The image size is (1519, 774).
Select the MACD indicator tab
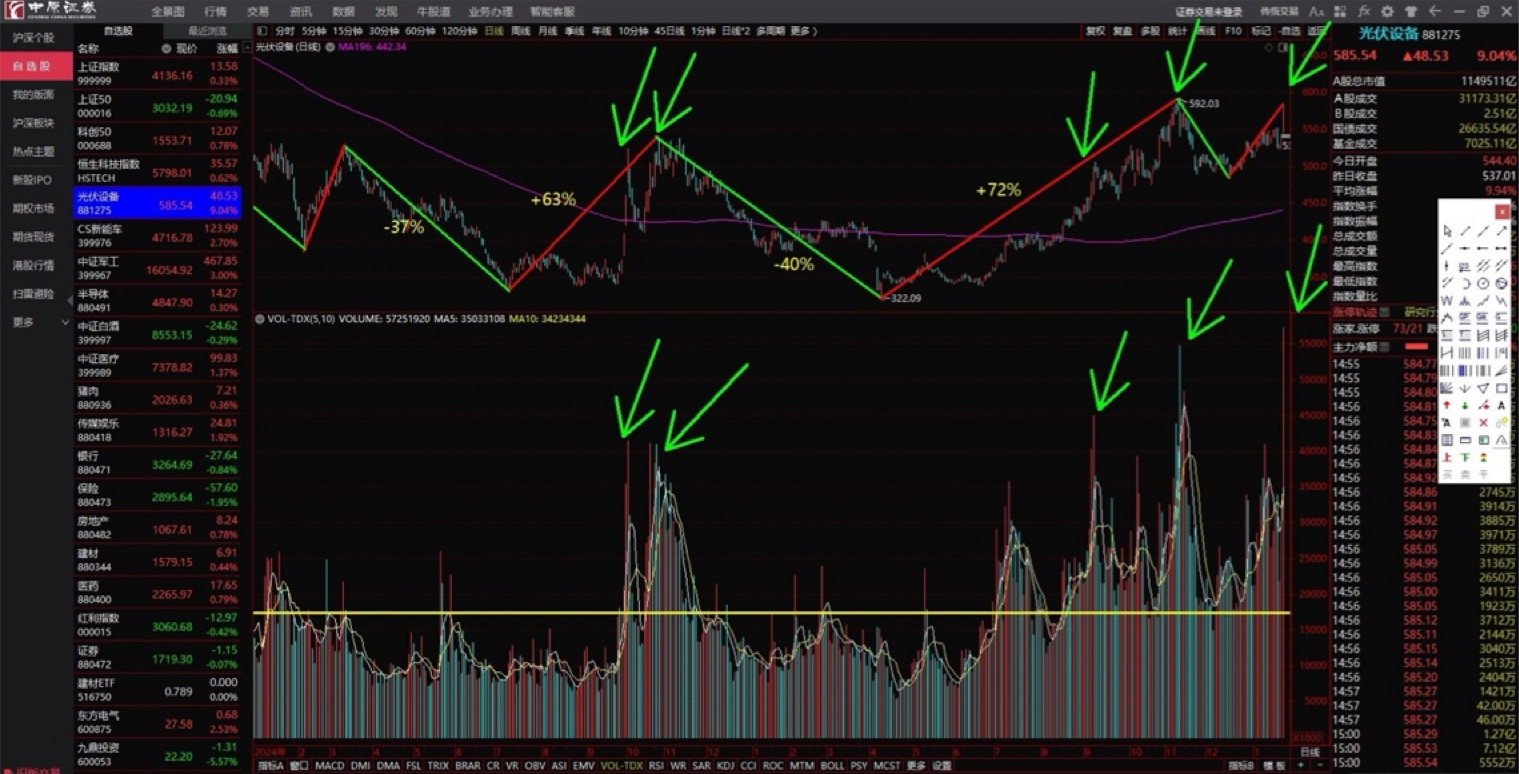(330, 766)
